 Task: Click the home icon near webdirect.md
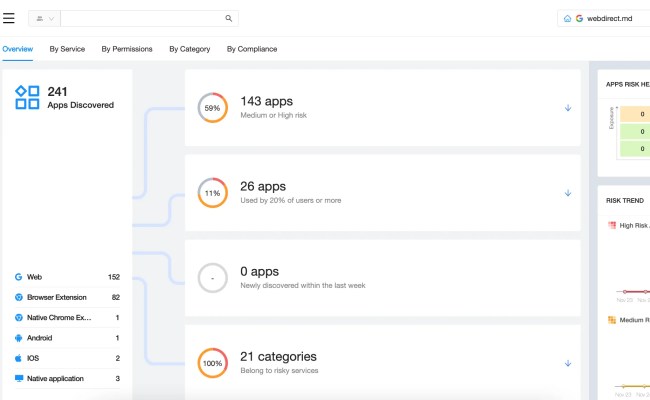pos(567,19)
